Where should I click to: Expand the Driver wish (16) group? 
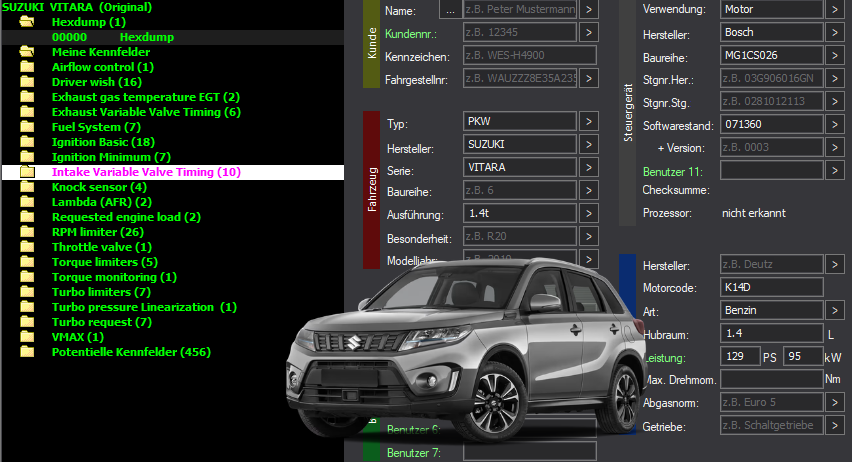(97, 82)
